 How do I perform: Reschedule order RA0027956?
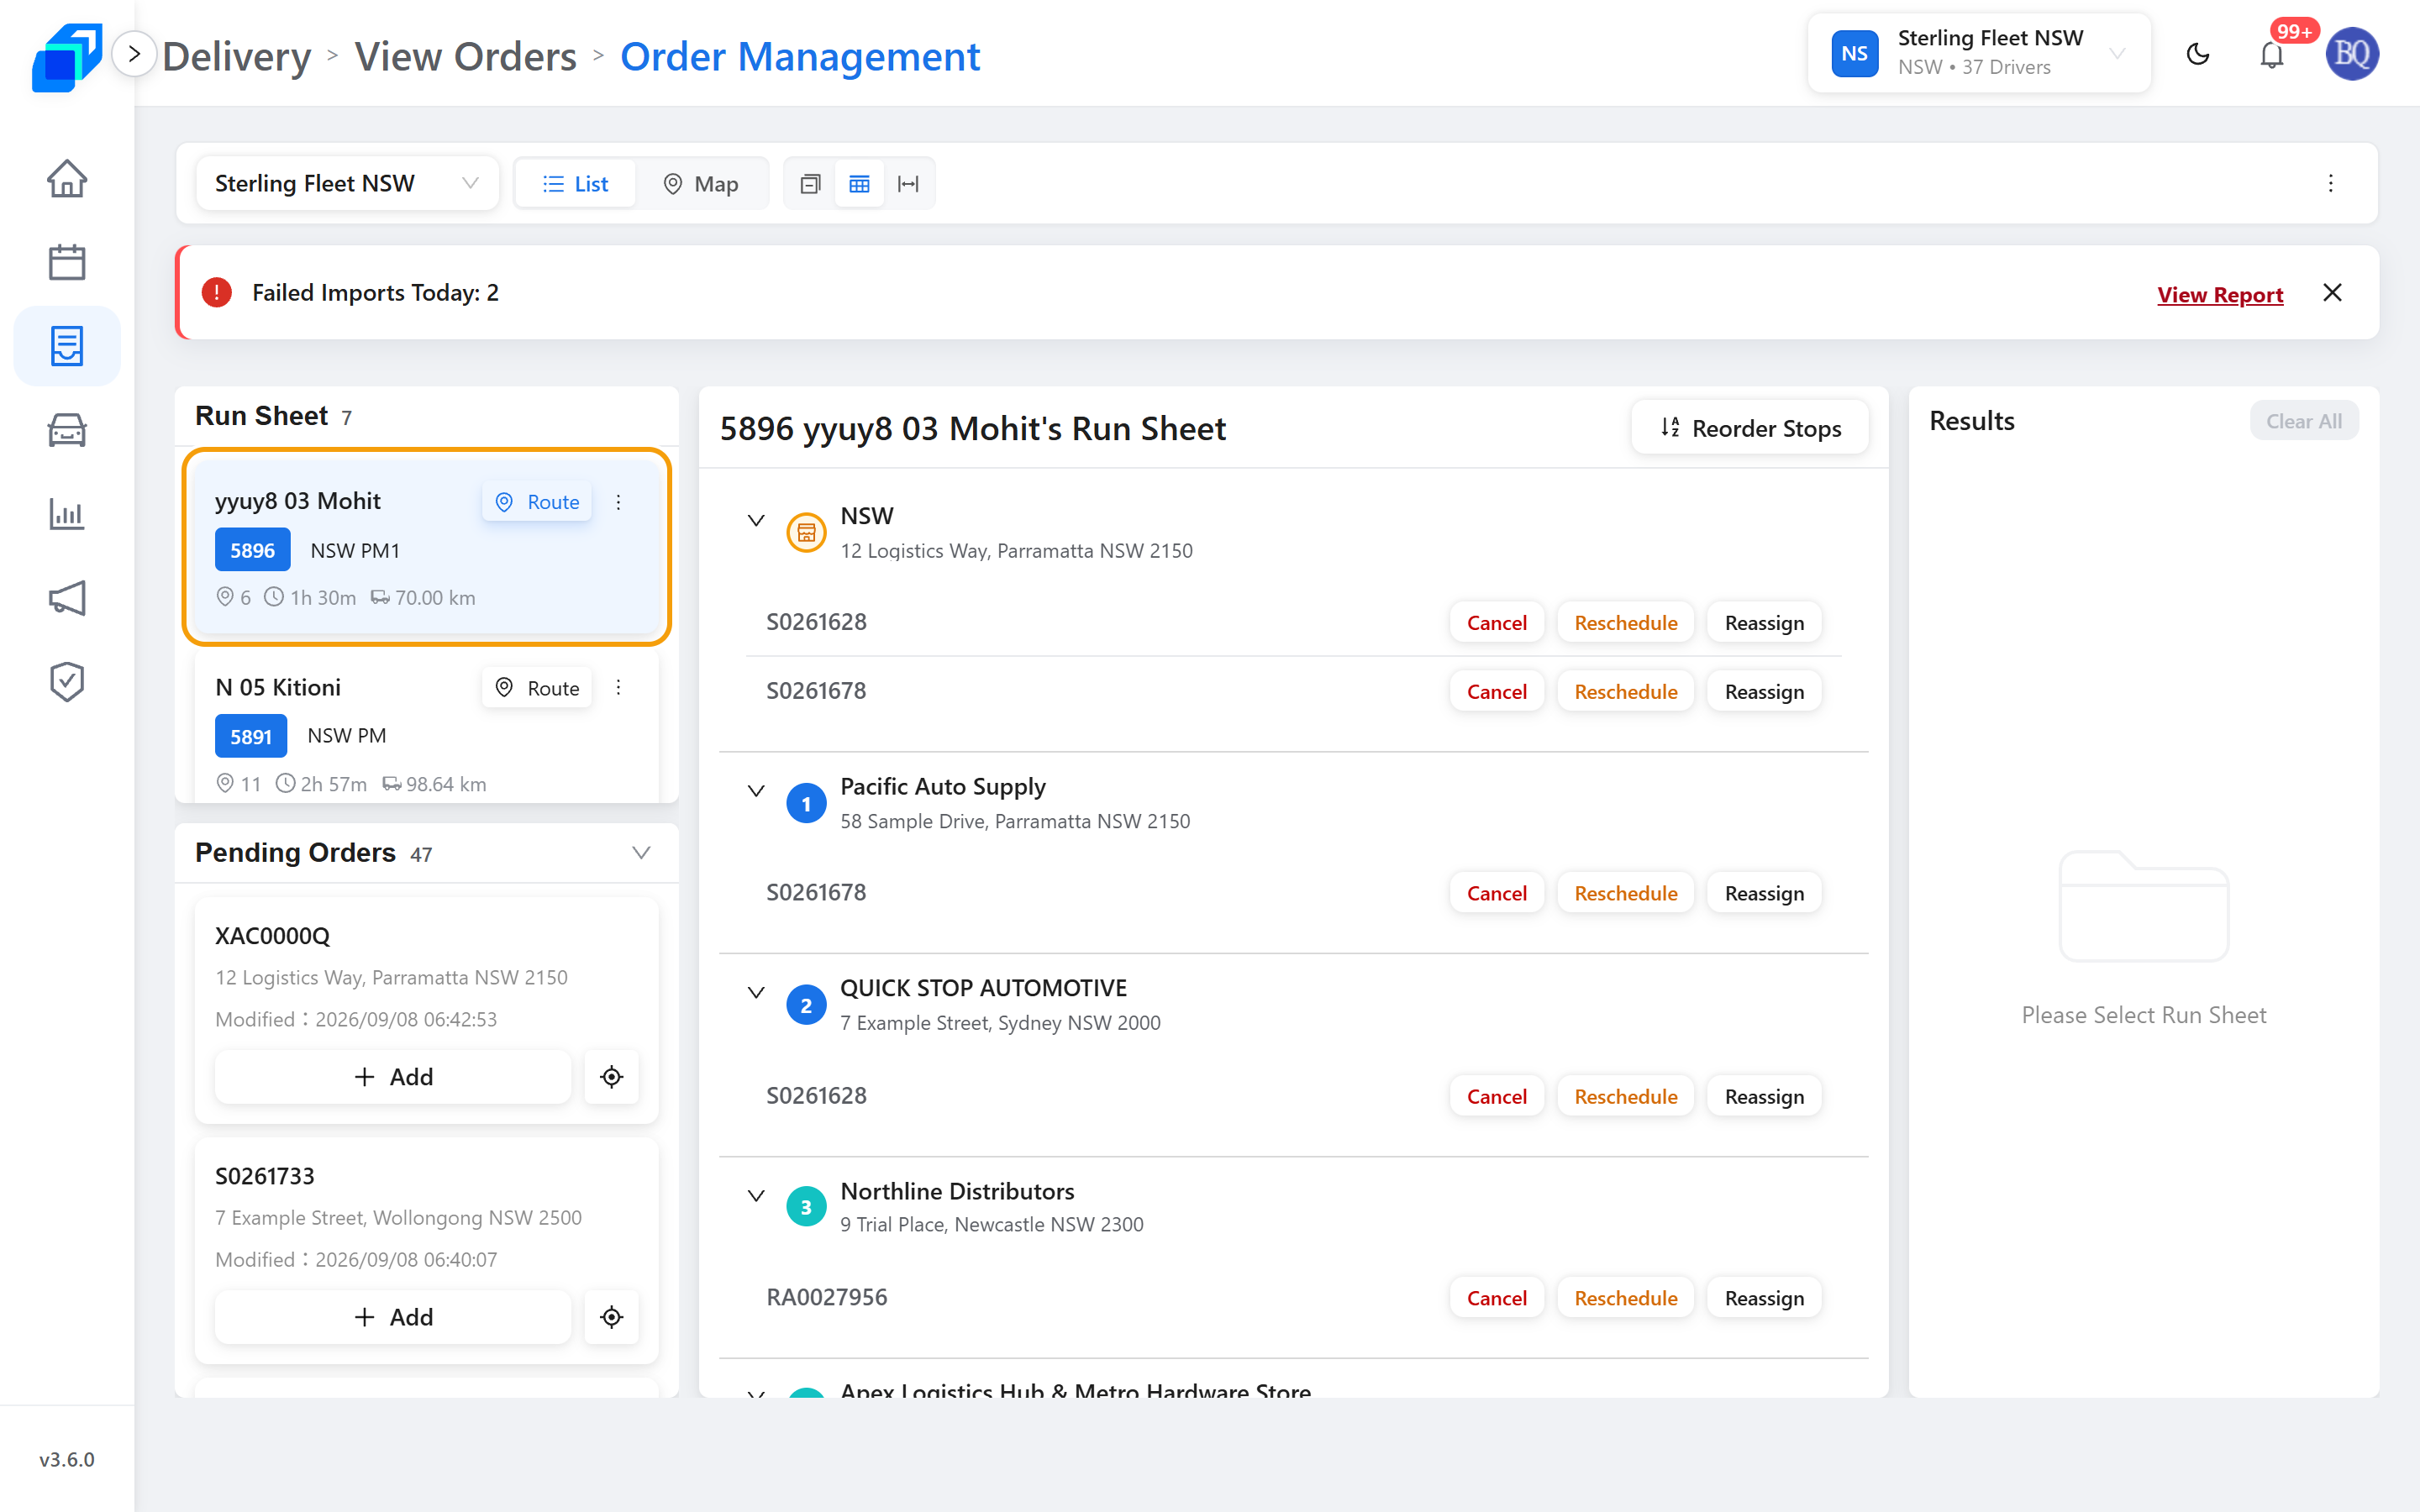point(1626,1298)
